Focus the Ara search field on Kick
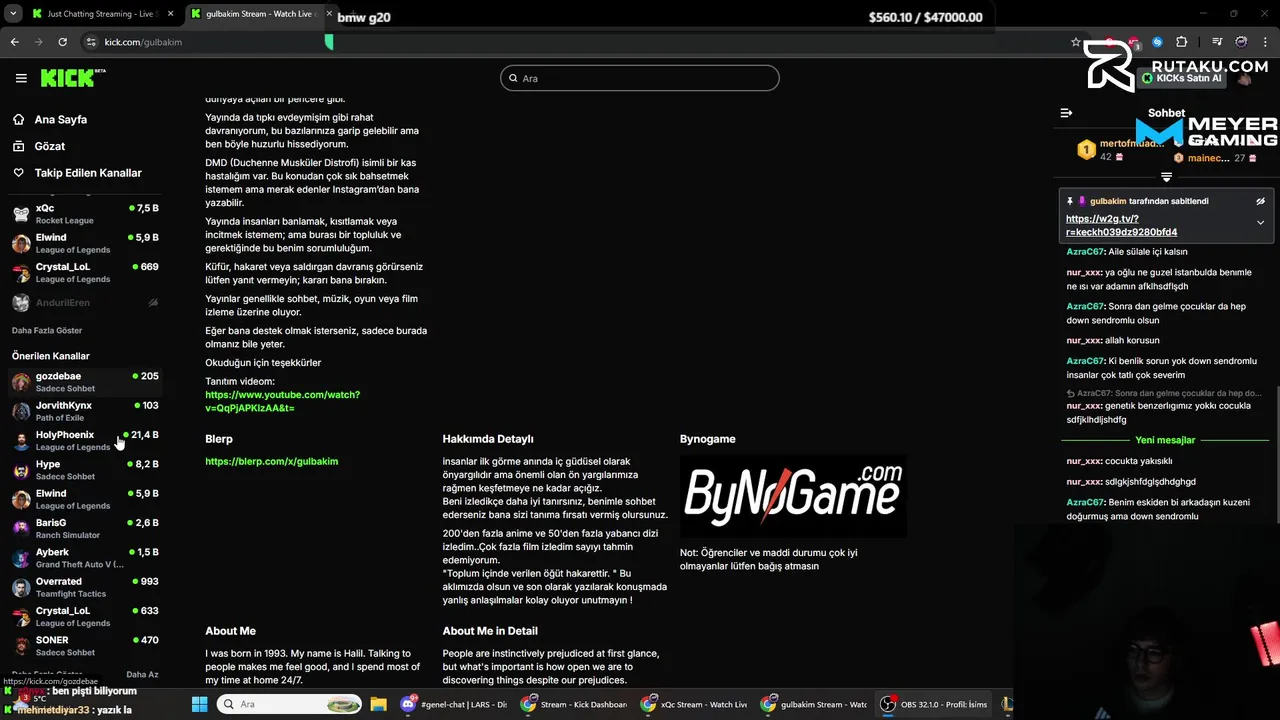The height and width of the screenshot is (720, 1280). [x=640, y=78]
